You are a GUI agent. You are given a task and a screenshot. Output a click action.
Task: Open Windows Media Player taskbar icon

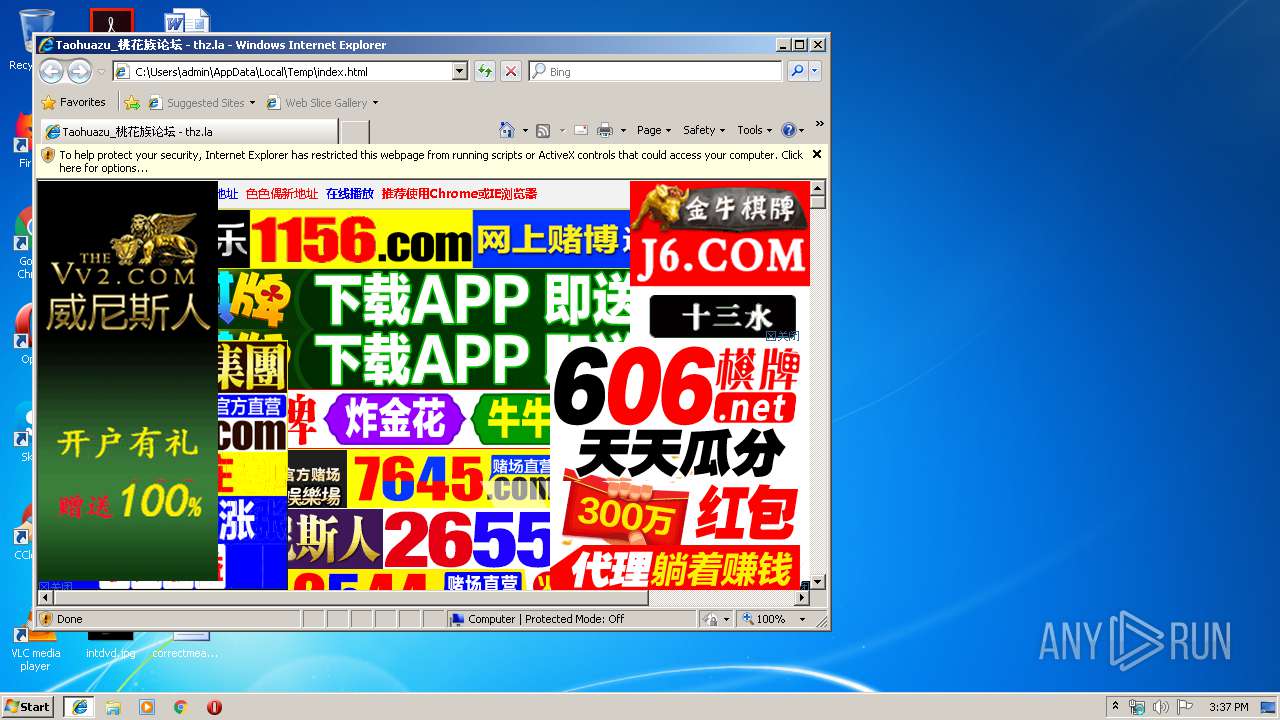coord(147,707)
